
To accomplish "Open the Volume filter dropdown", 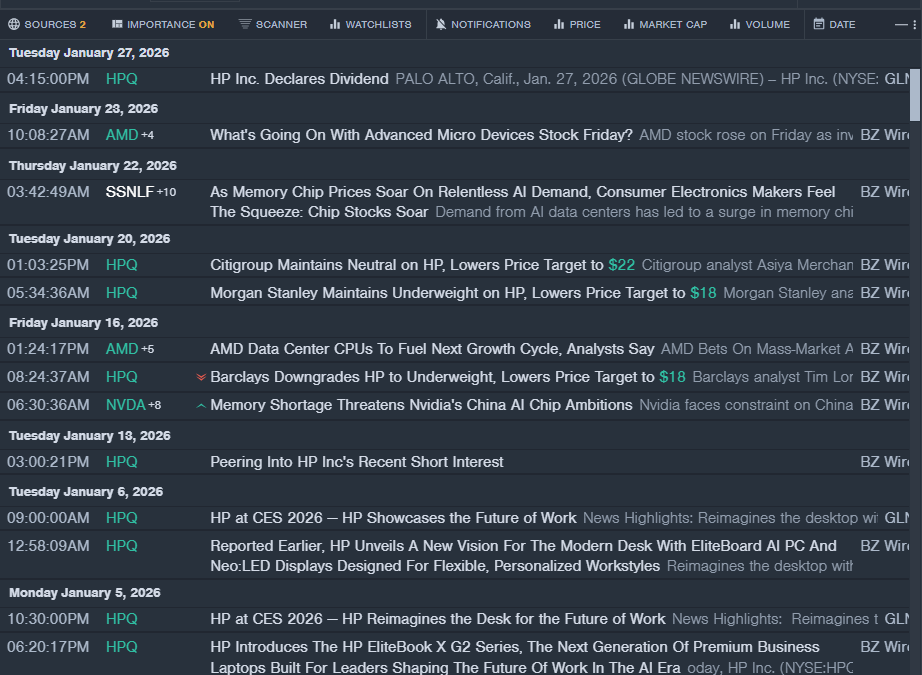I will [759, 24].
